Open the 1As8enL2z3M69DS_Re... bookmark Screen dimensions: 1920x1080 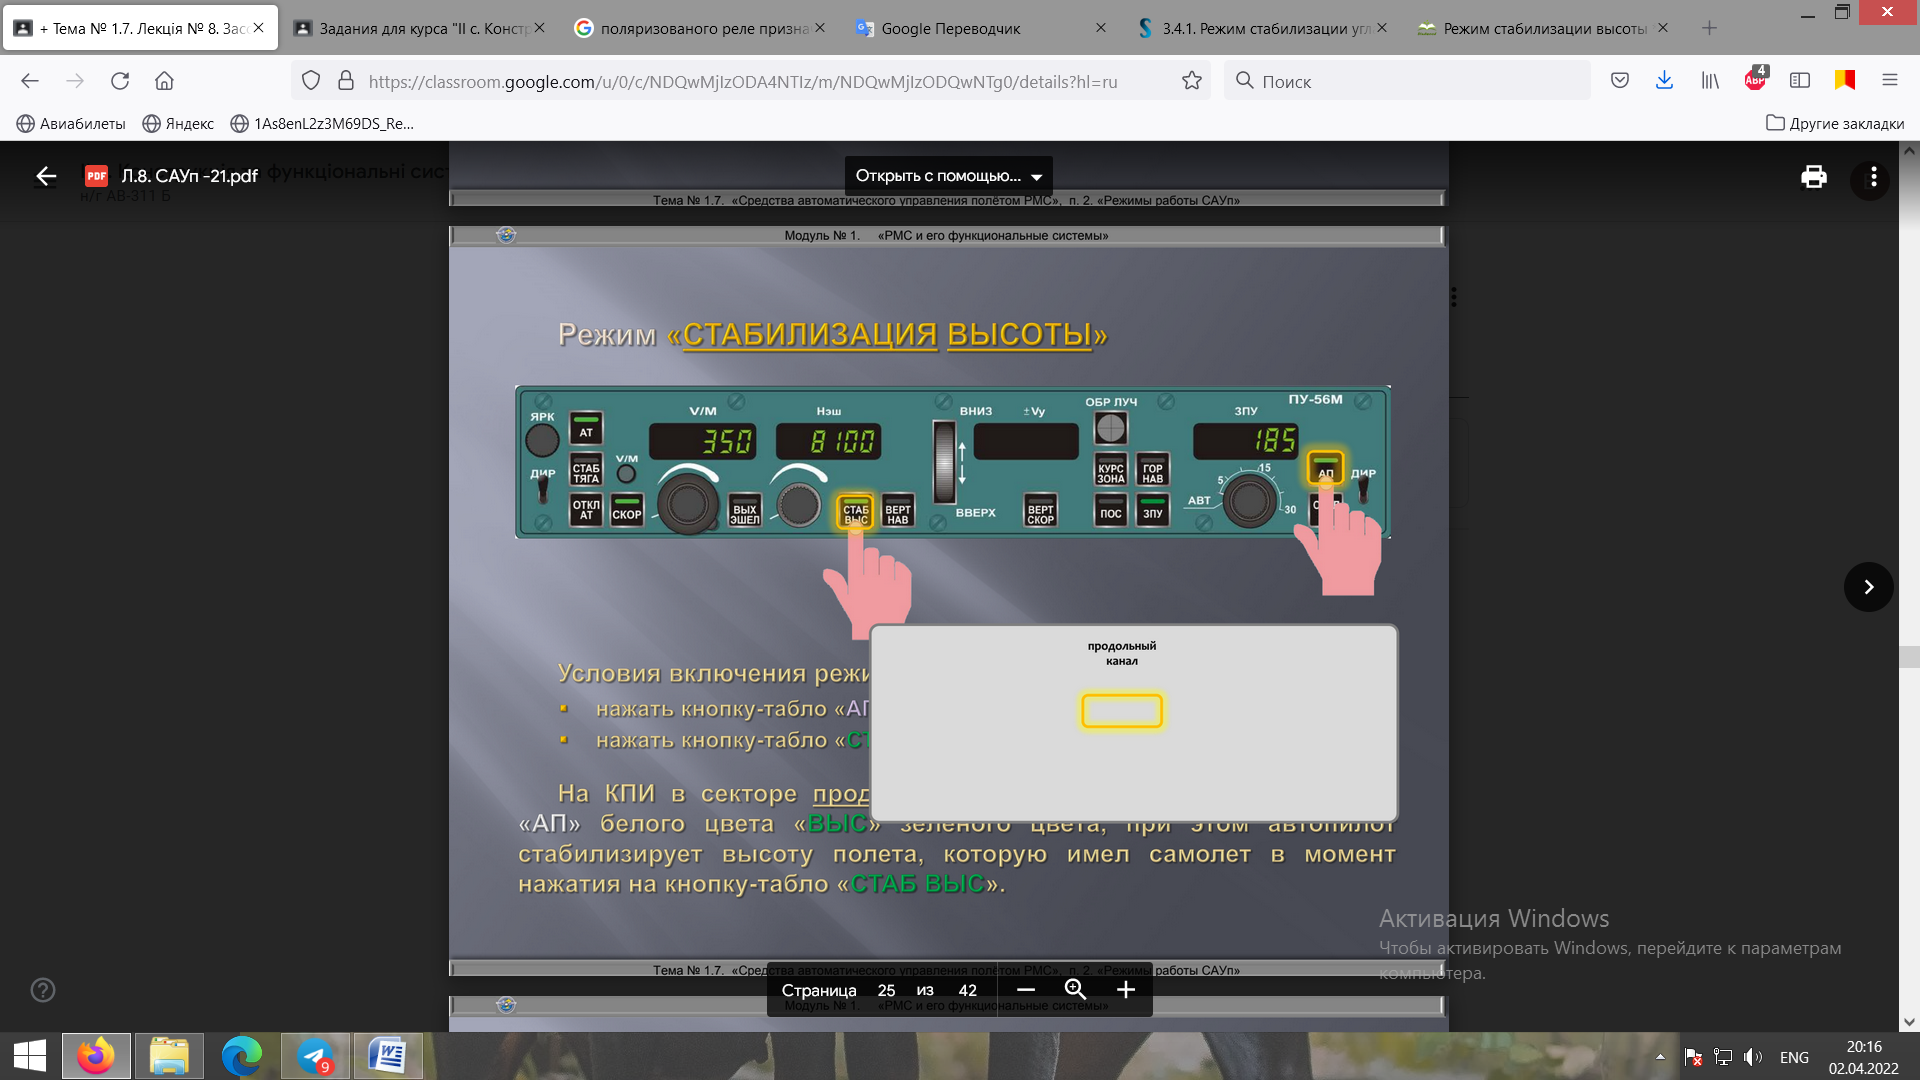[x=322, y=123]
